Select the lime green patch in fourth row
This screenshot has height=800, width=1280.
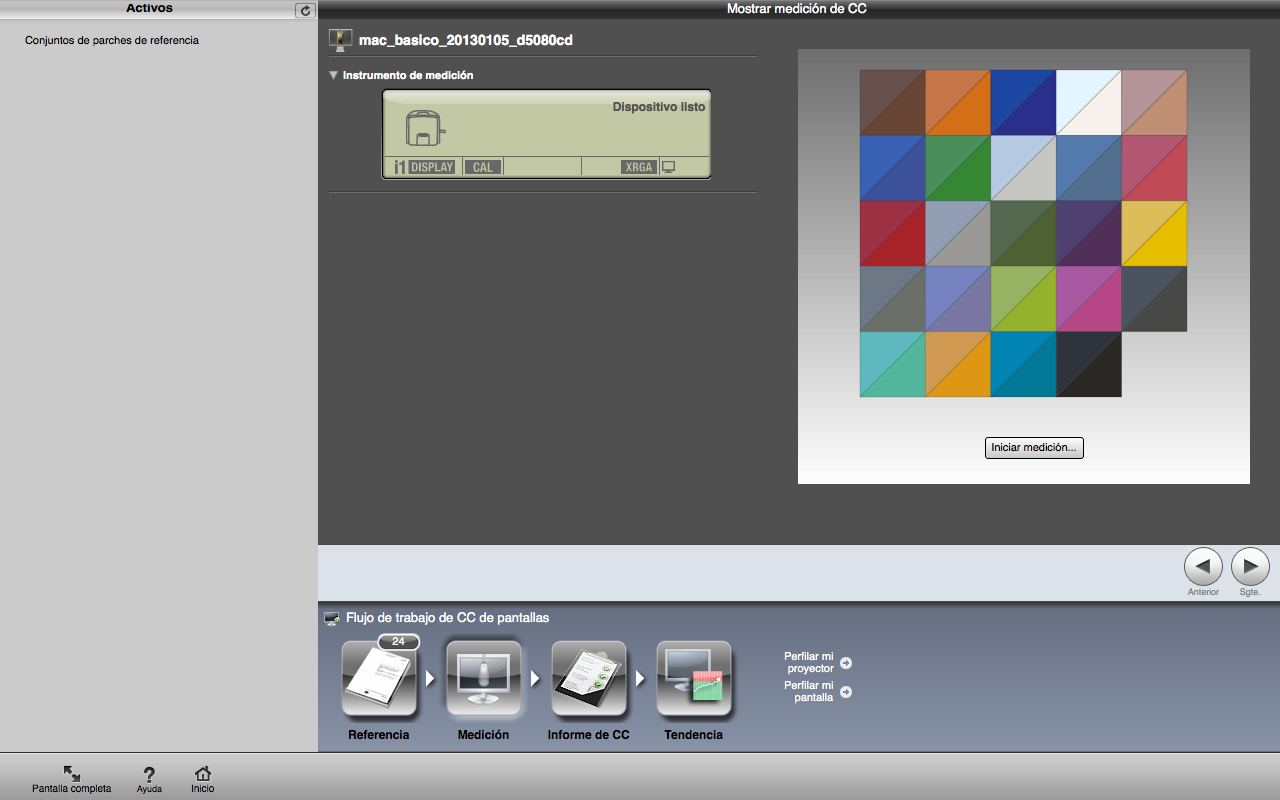(x=1023, y=298)
